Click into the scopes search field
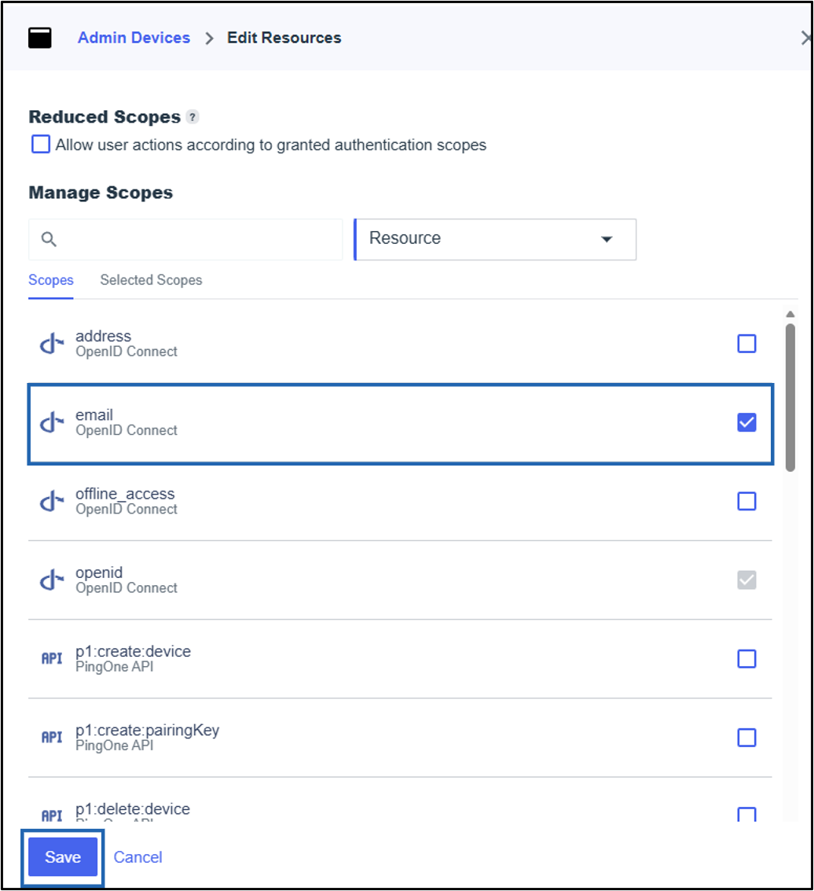Image resolution: width=814 pixels, height=891 pixels. click(185, 239)
